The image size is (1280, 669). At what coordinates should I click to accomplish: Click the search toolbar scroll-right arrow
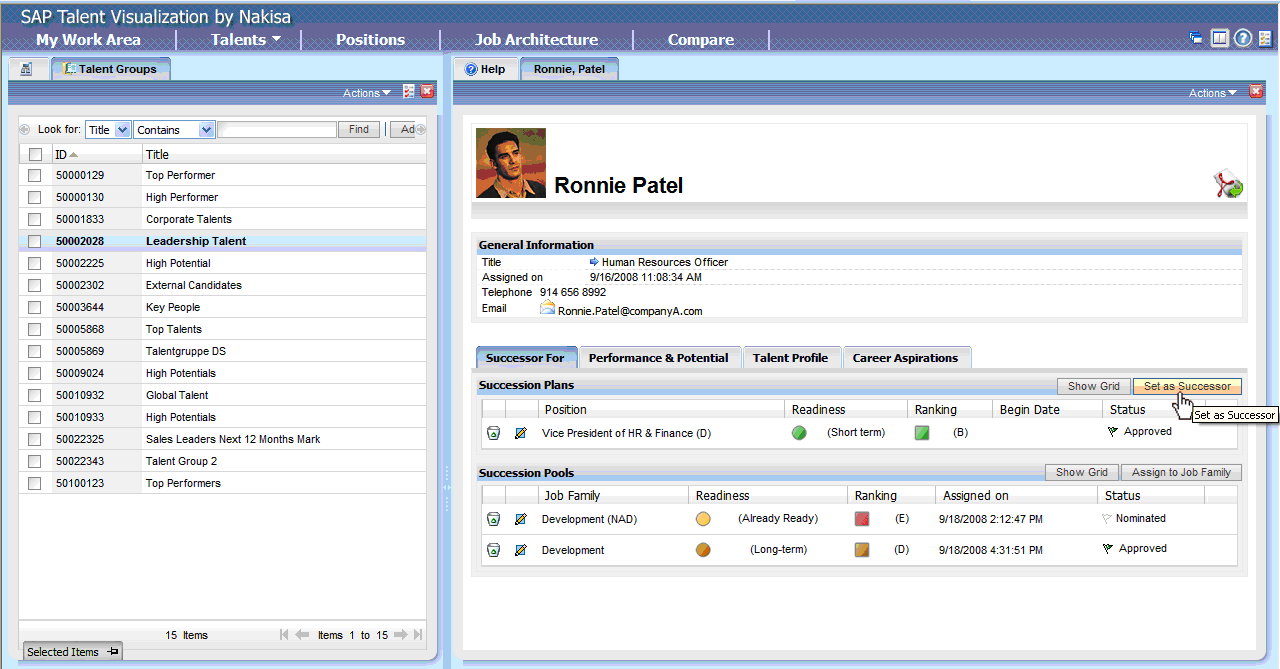tap(421, 130)
